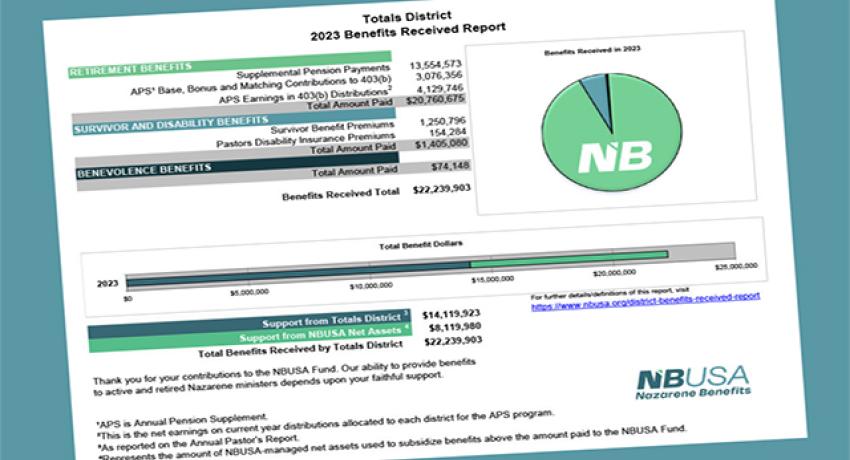Click 'APS Earnings in 403(b) Distributions' label
Image resolution: width=850 pixels, height=460 pixels.
[305, 95]
